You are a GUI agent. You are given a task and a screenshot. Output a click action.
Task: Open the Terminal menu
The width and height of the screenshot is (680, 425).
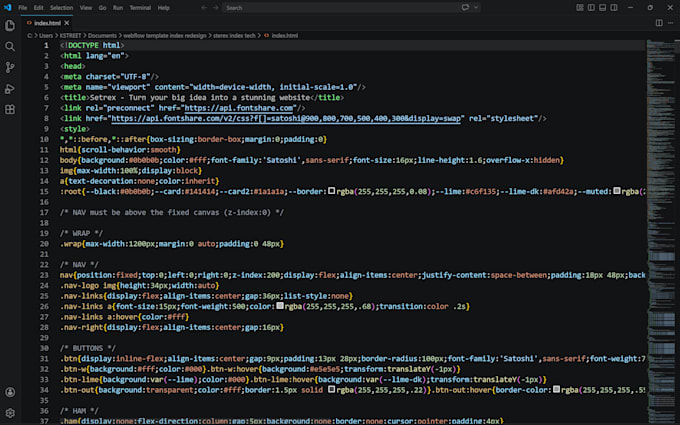140,8
